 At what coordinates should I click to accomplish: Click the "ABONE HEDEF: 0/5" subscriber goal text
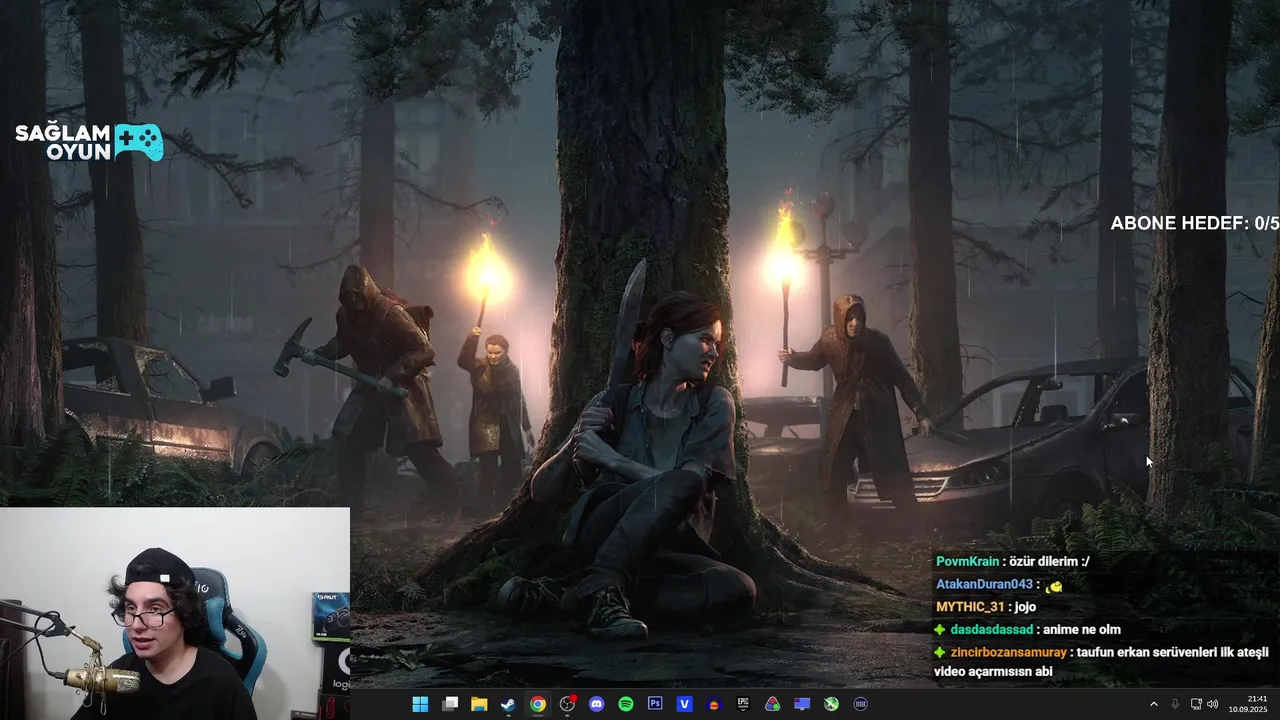click(x=1195, y=223)
